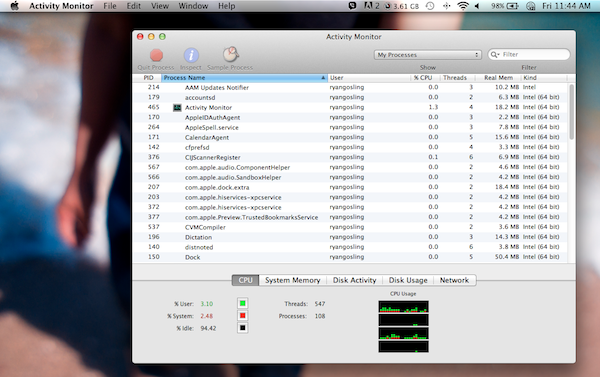The height and width of the screenshot is (377, 600).
Task: Click the Sample Process icon
Action: (231, 55)
